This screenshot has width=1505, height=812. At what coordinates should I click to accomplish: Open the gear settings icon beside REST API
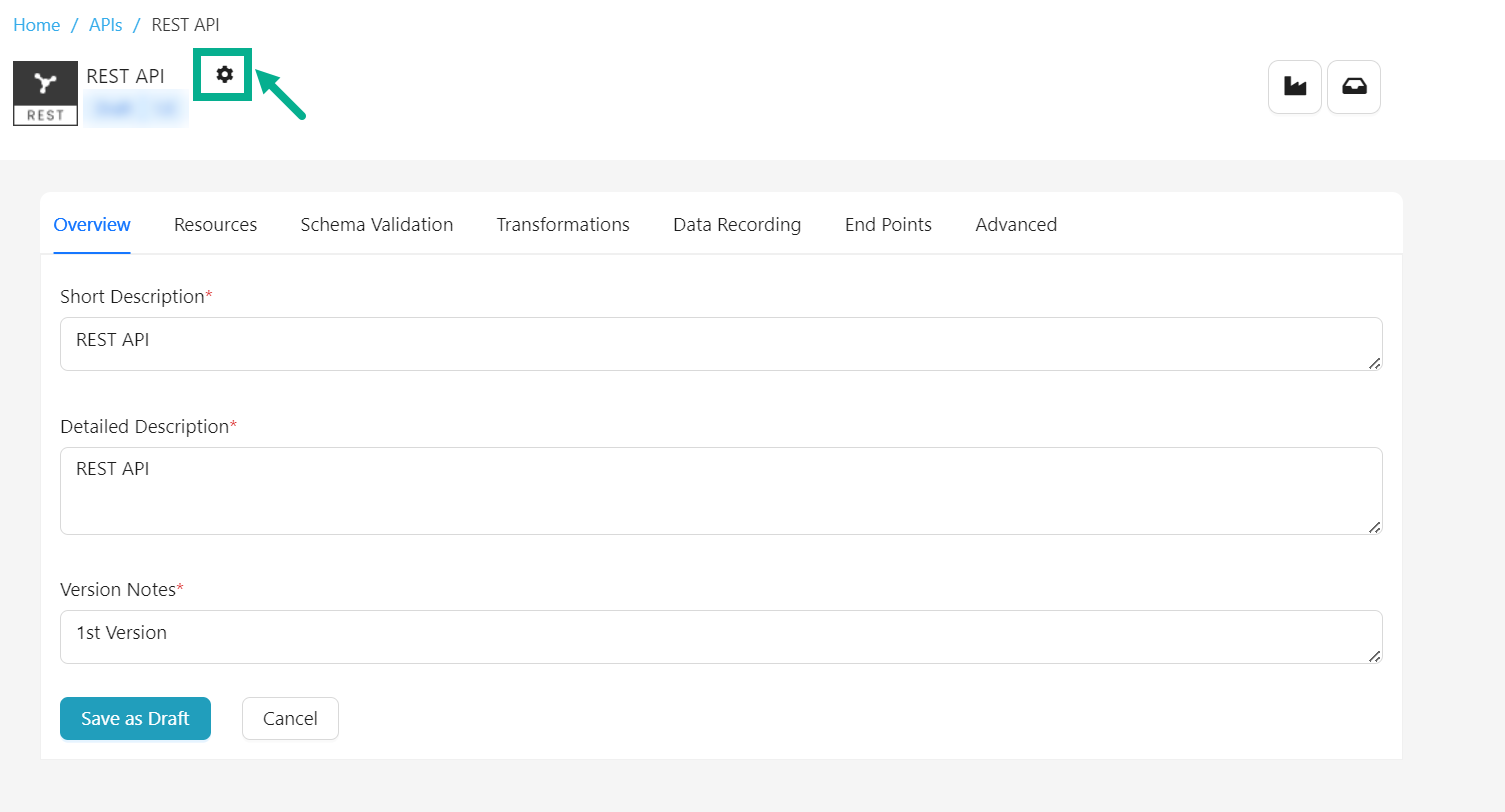224,74
